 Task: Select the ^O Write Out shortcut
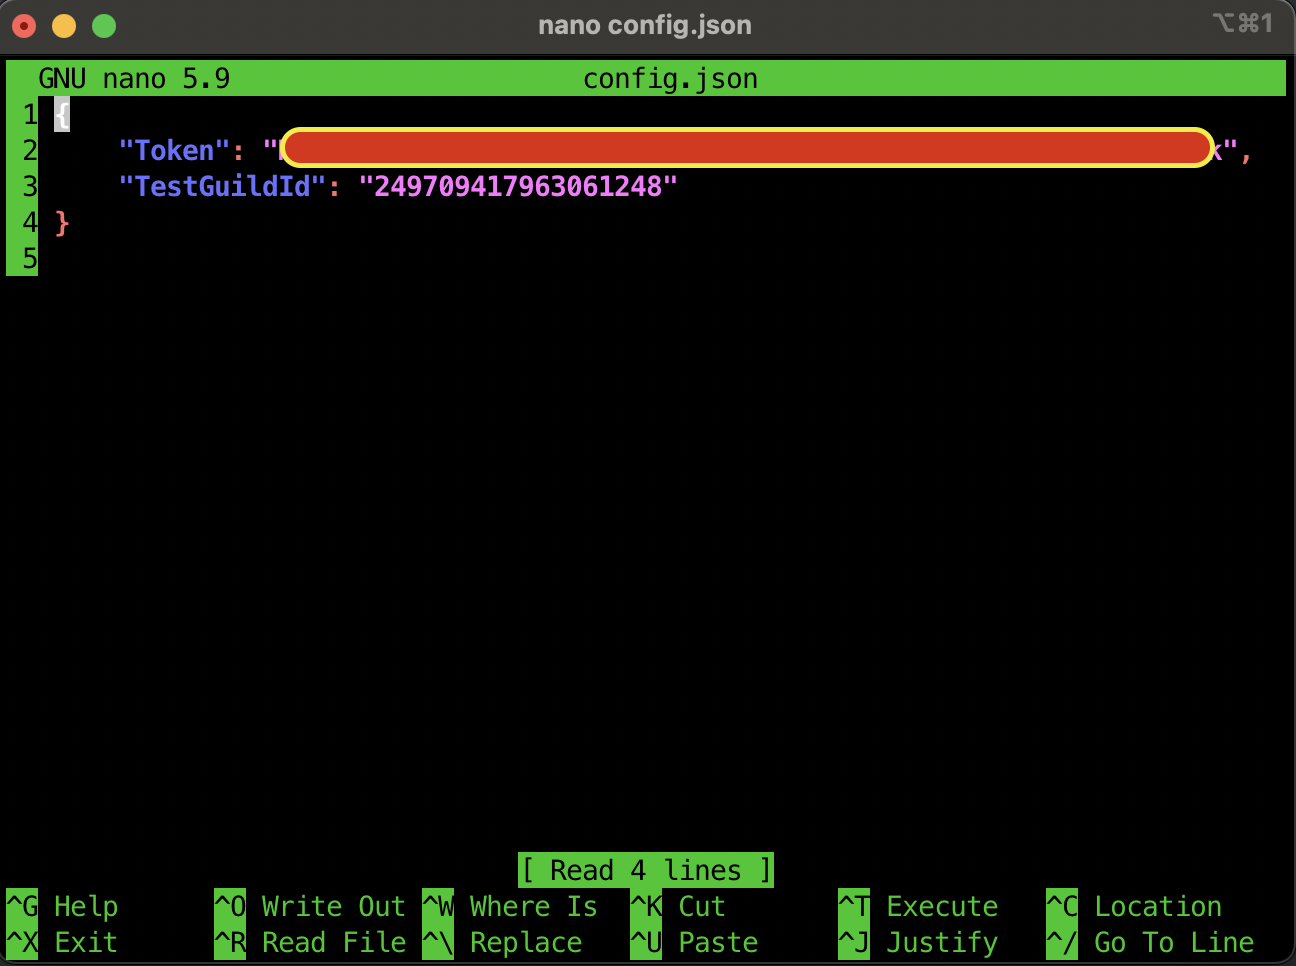pos(310,906)
